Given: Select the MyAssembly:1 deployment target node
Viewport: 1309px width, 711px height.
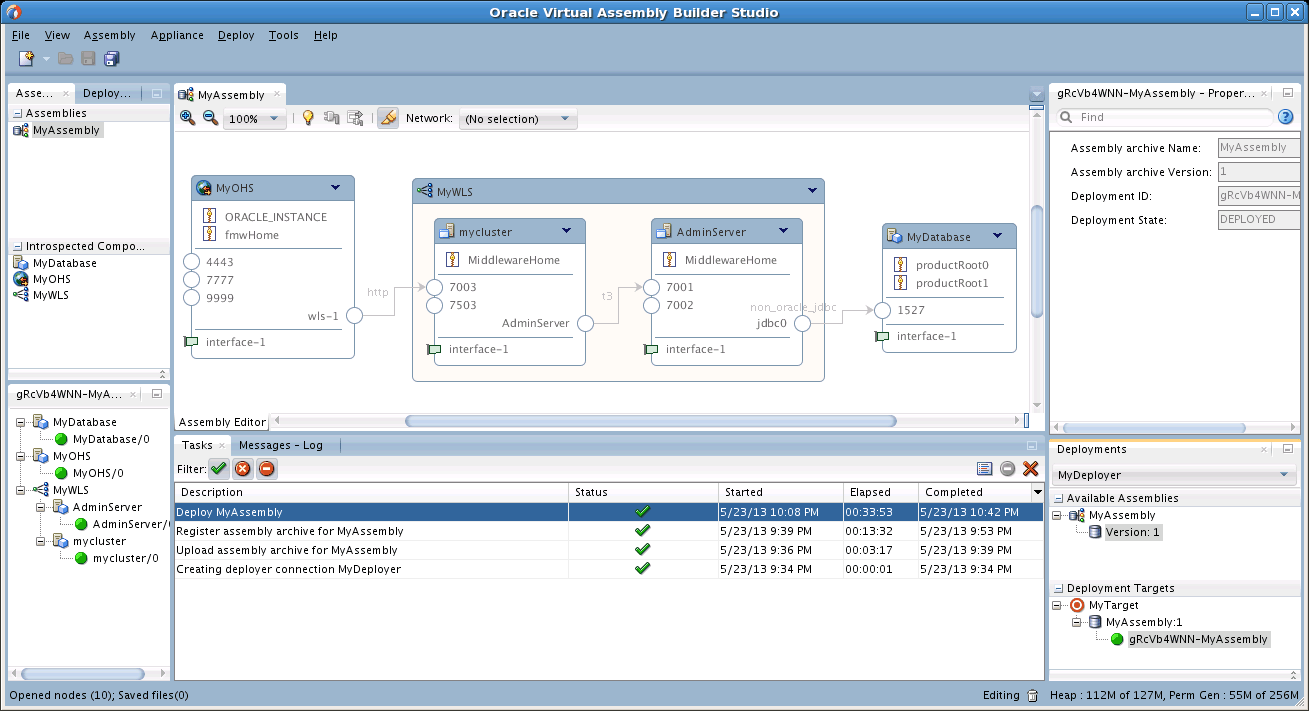Looking at the screenshot, I should coord(1143,622).
